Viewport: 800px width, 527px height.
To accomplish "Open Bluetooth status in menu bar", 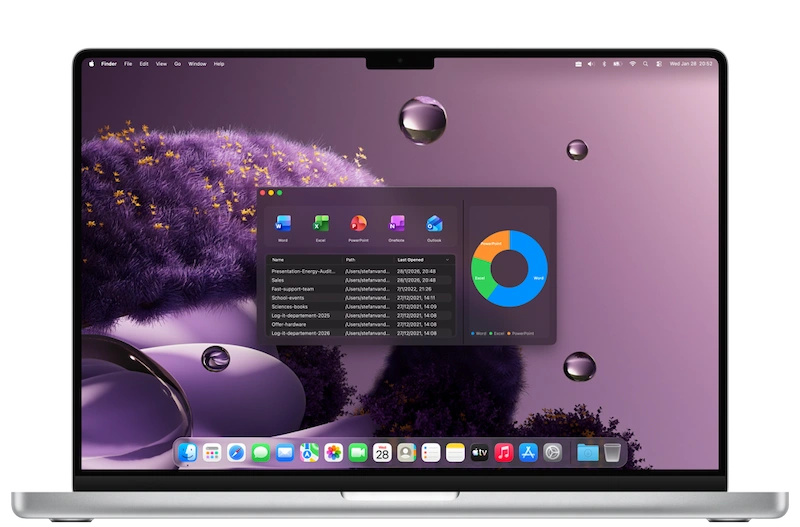I will [604, 64].
